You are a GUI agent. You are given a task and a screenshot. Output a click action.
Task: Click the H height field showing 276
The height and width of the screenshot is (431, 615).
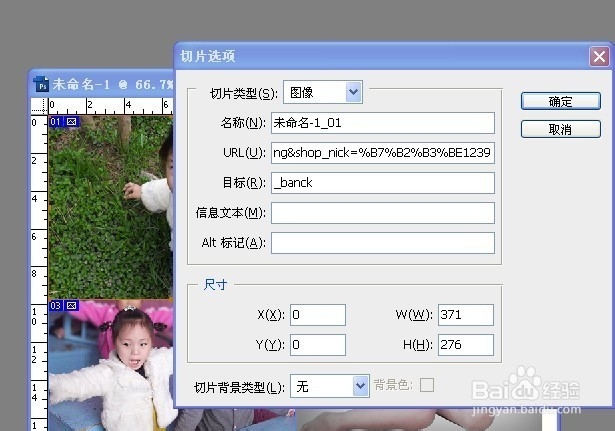point(466,345)
